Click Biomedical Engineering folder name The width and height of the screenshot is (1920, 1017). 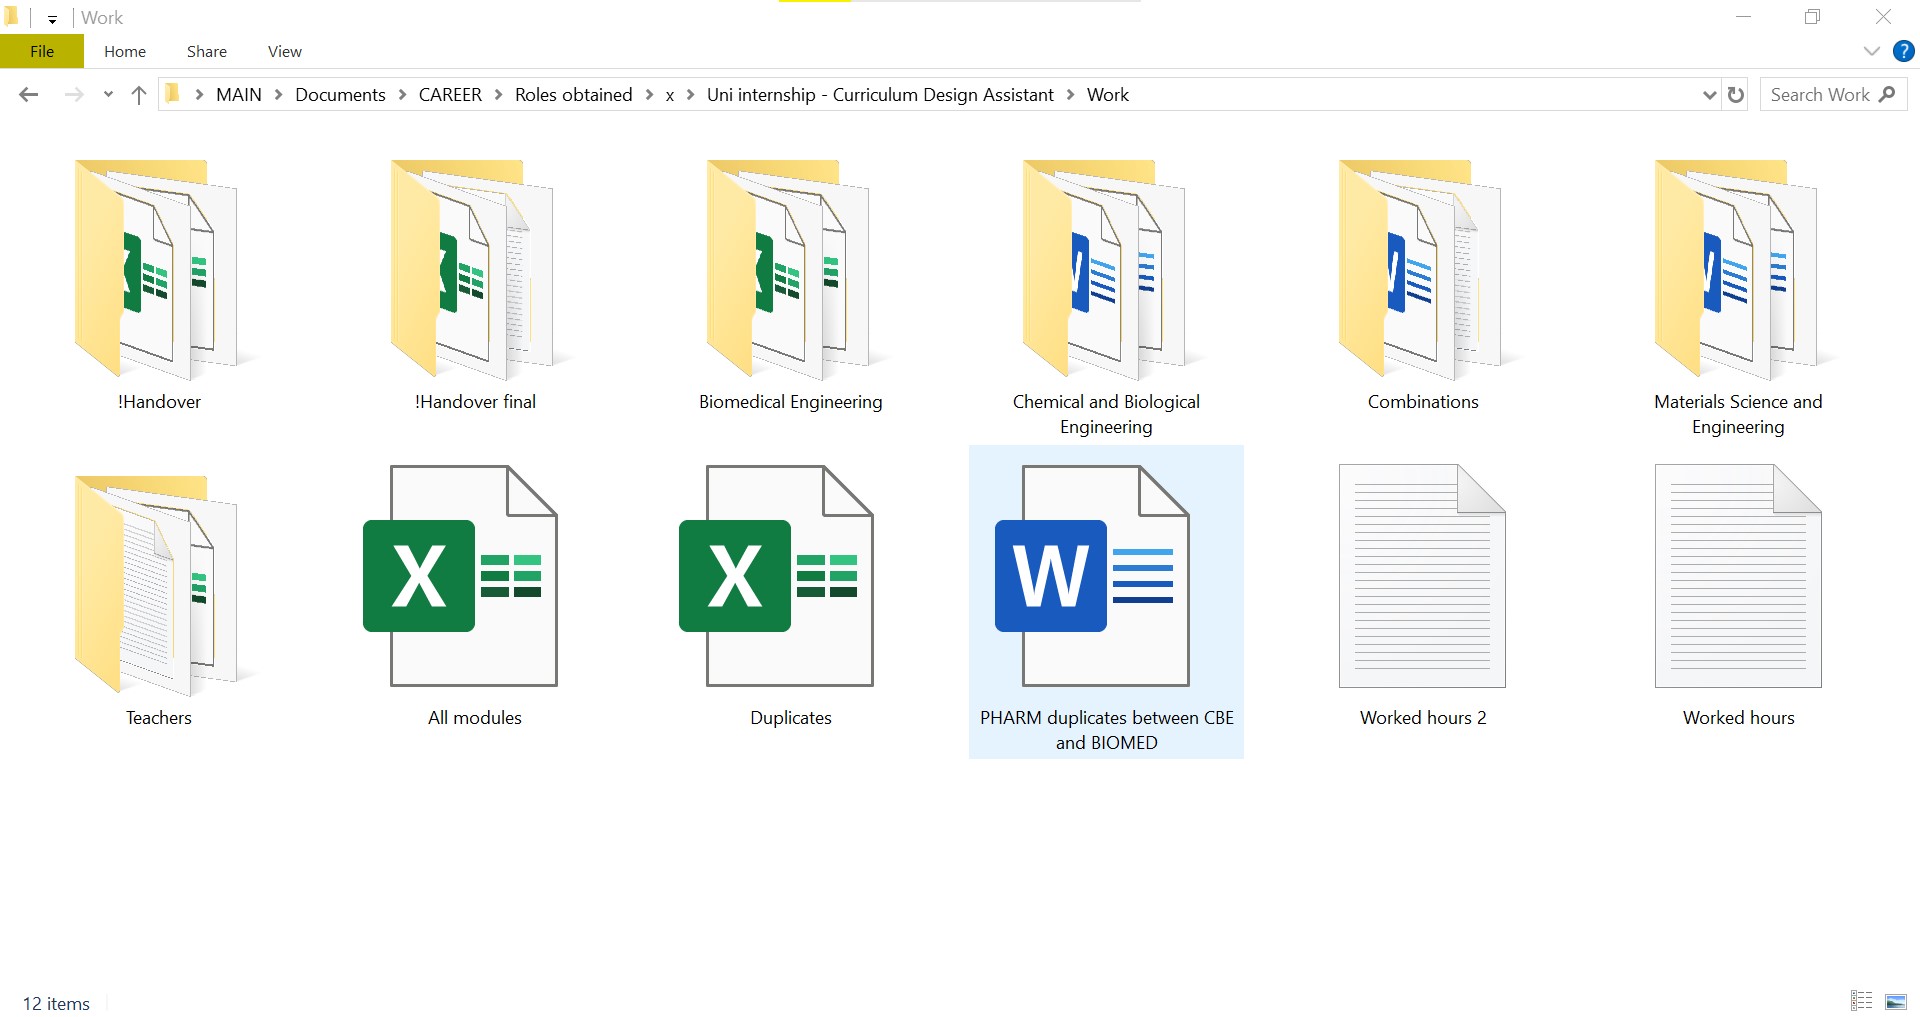pyautogui.click(x=791, y=402)
